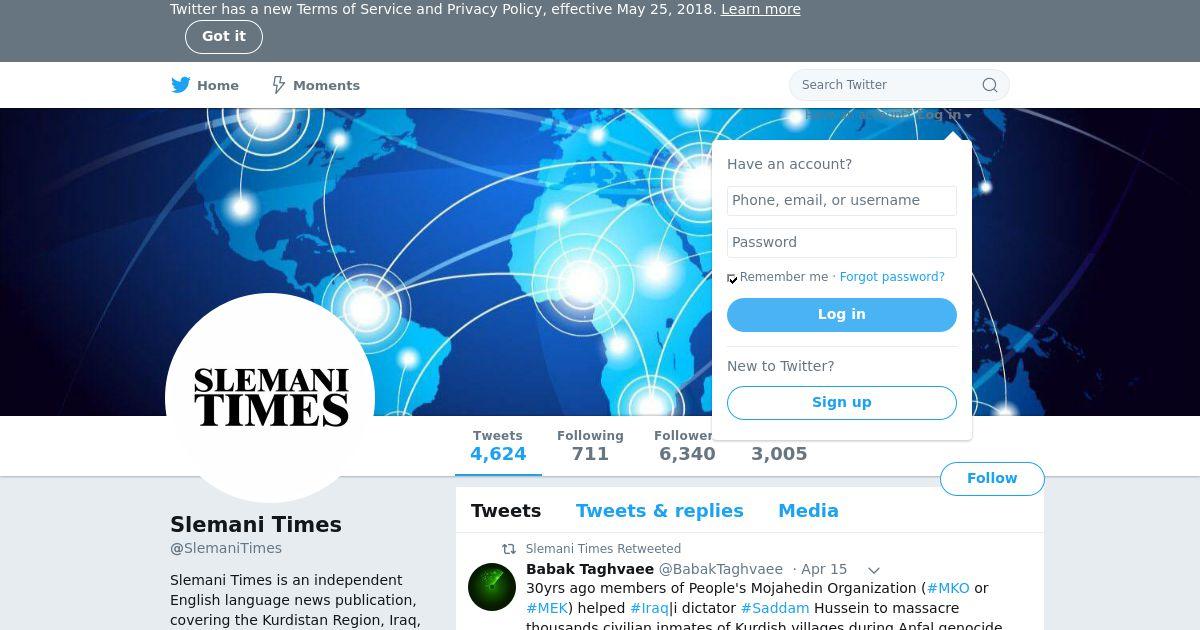Collapse the Log in dropdown caret
The image size is (1200, 630).
[968, 116]
